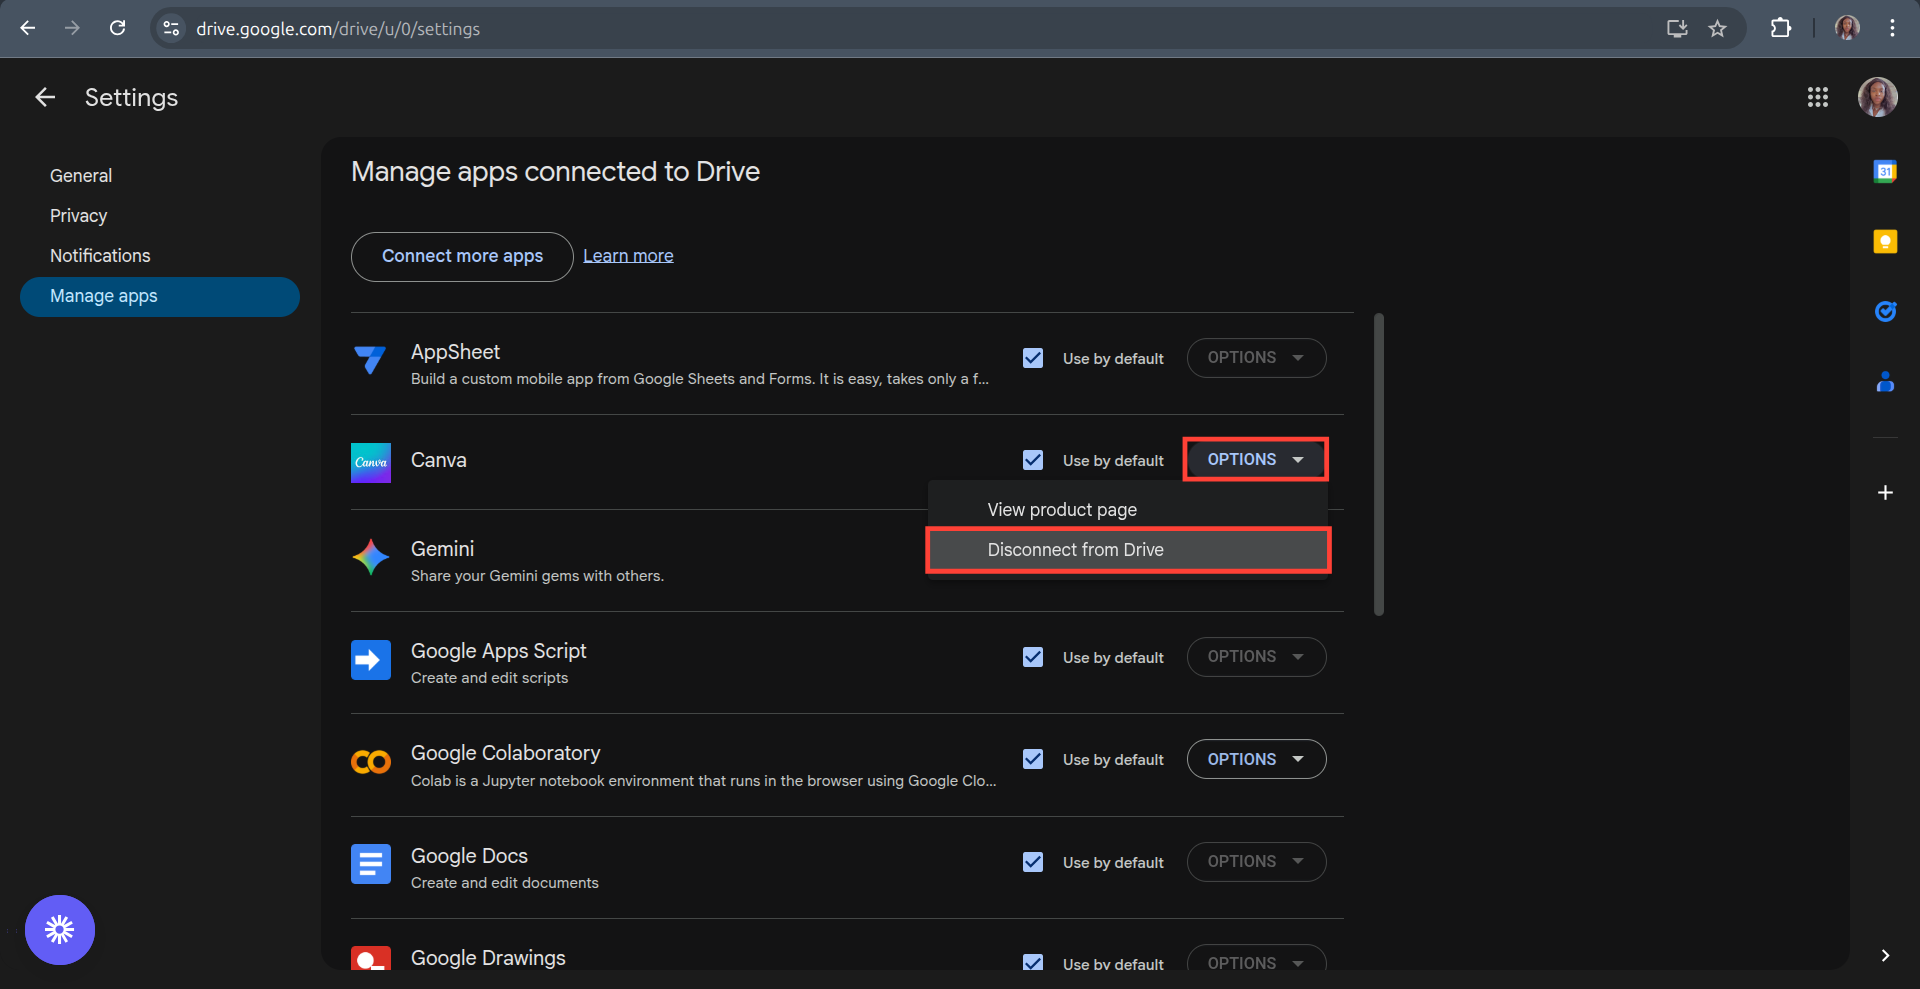1920x989 pixels.
Task: Open the Learn more link
Action: (628, 256)
